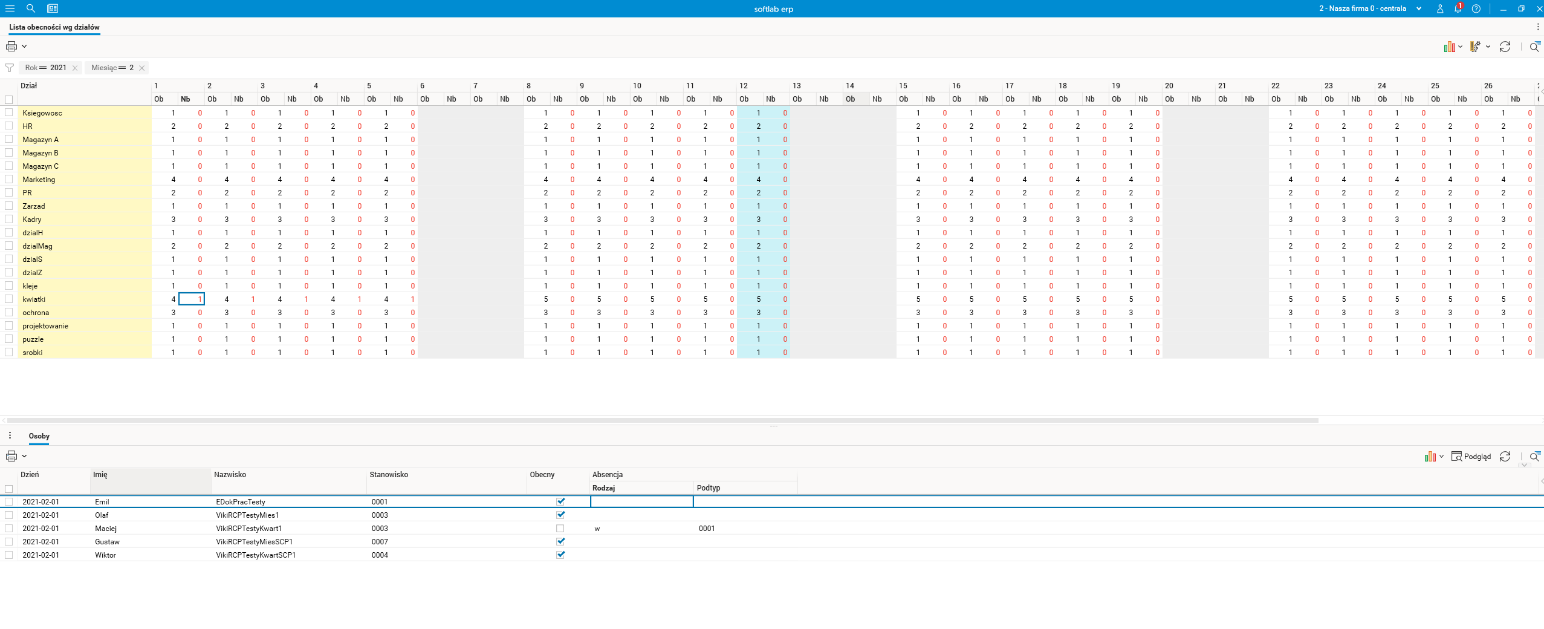Viewport: 1544px width, 629px height.
Task: Click the printer icon in the upper toolbar
Action: point(12,46)
